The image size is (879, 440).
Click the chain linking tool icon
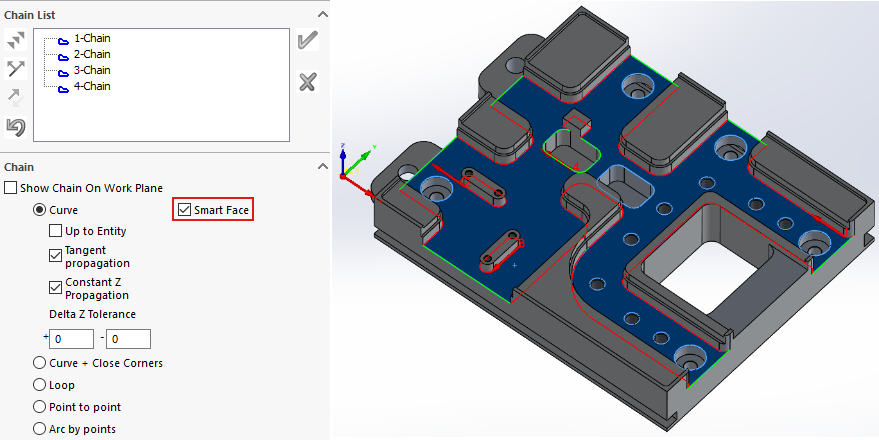point(15,69)
